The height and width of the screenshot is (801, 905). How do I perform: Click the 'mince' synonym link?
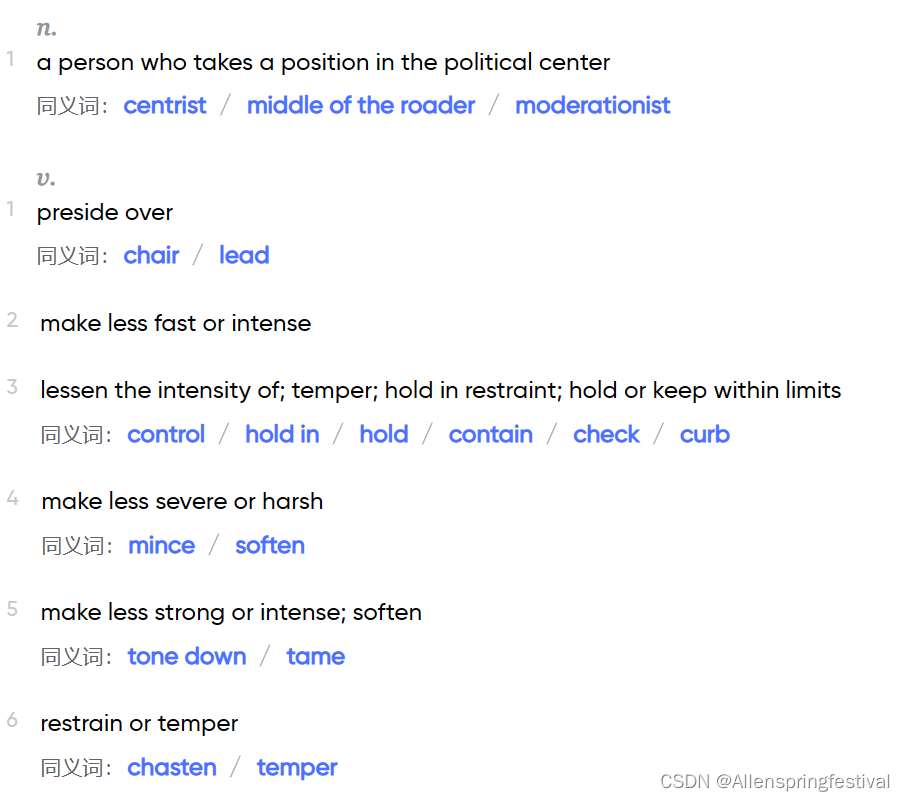pyautogui.click(x=161, y=545)
